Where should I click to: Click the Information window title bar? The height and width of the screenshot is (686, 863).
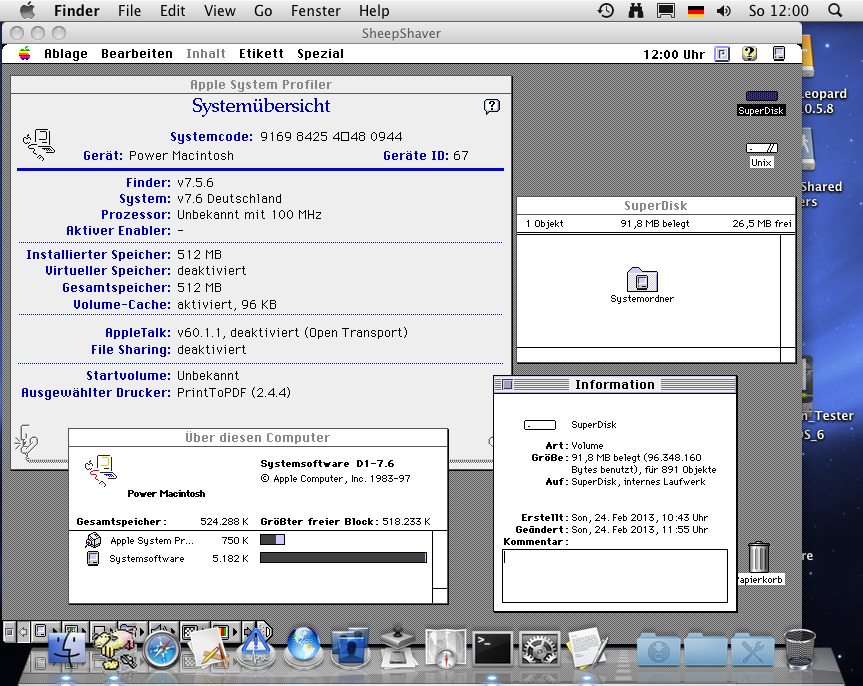pos(615,384)
